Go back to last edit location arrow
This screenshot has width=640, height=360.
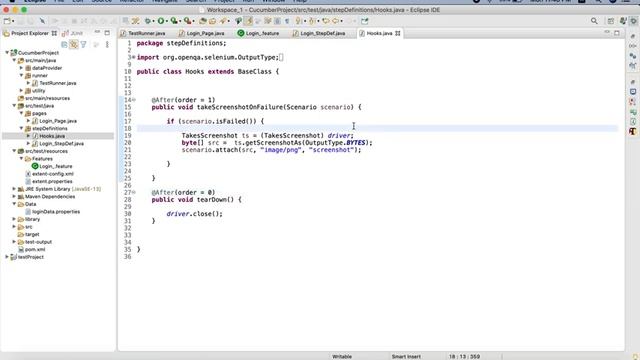(325, 21)
